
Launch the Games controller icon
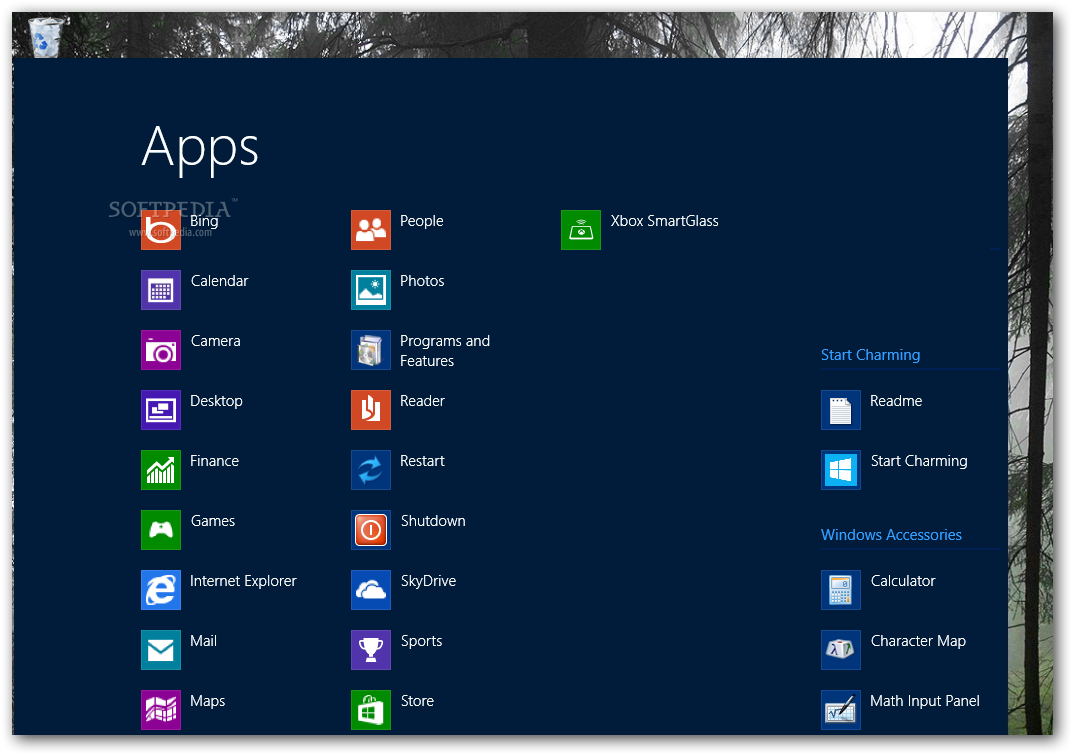coord(161,530)
